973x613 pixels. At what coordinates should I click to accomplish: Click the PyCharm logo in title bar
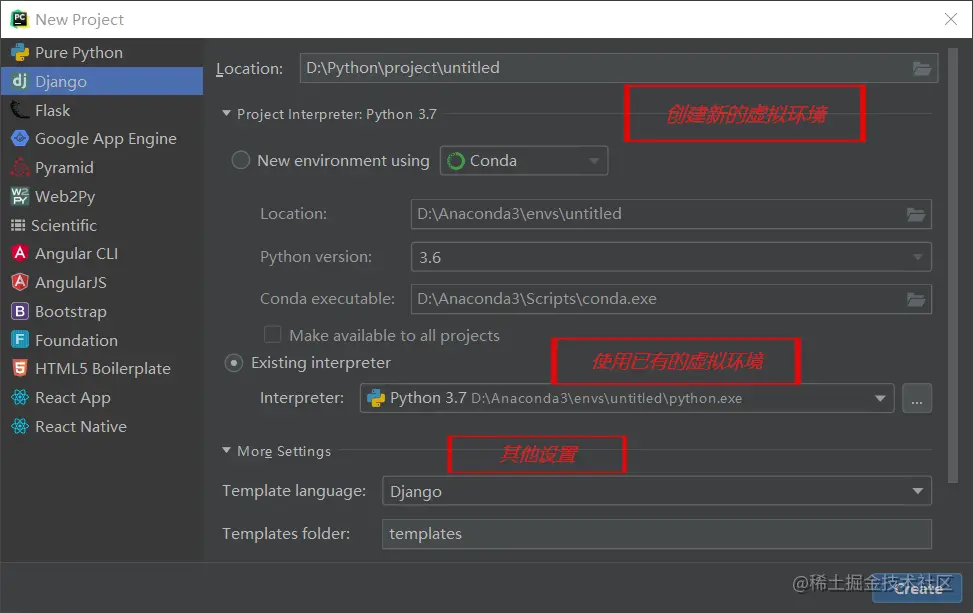click(x=19, y=19)
